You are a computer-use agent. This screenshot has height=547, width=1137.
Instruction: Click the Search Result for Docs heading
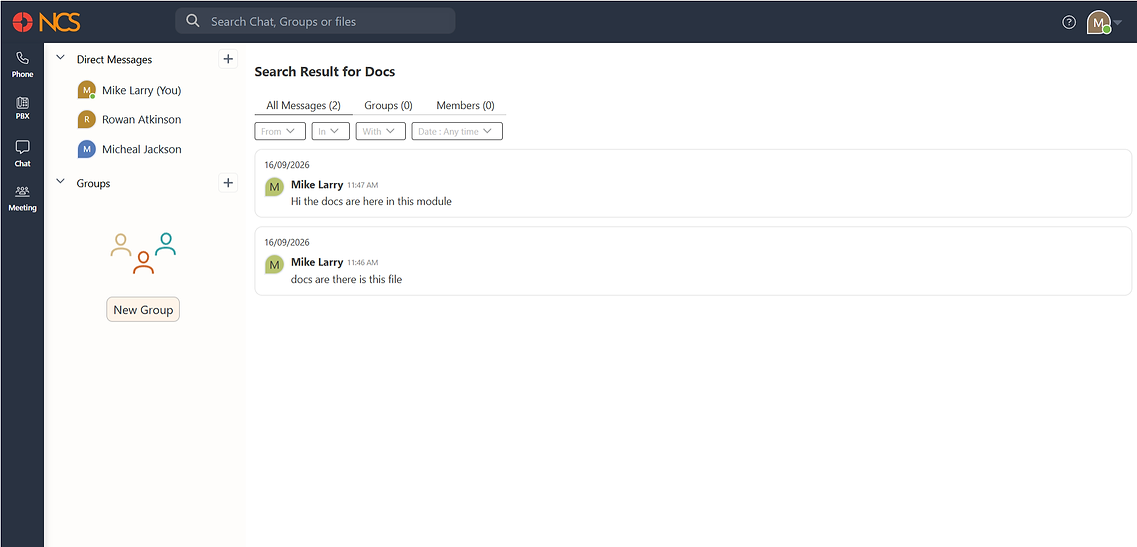tap(325, 72)
